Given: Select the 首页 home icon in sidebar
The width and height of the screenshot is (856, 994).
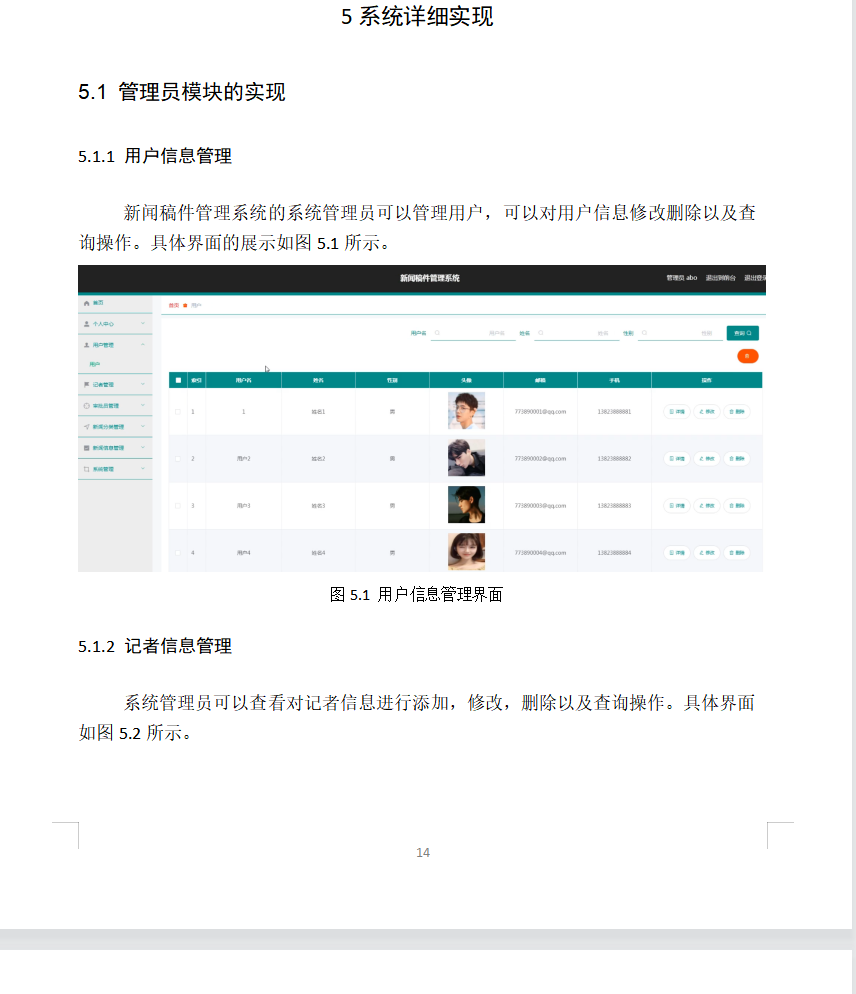Looking at the screenshot, I should point(86,303).
